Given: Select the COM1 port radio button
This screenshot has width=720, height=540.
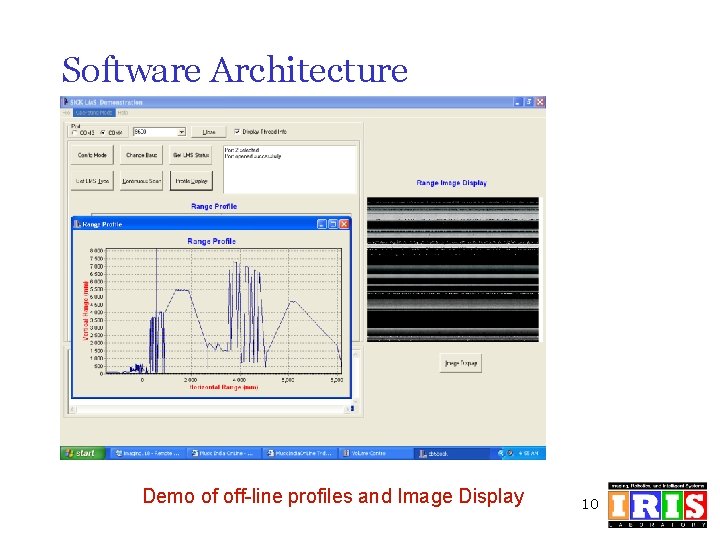Looking at the screenshot, I should 75,133.
